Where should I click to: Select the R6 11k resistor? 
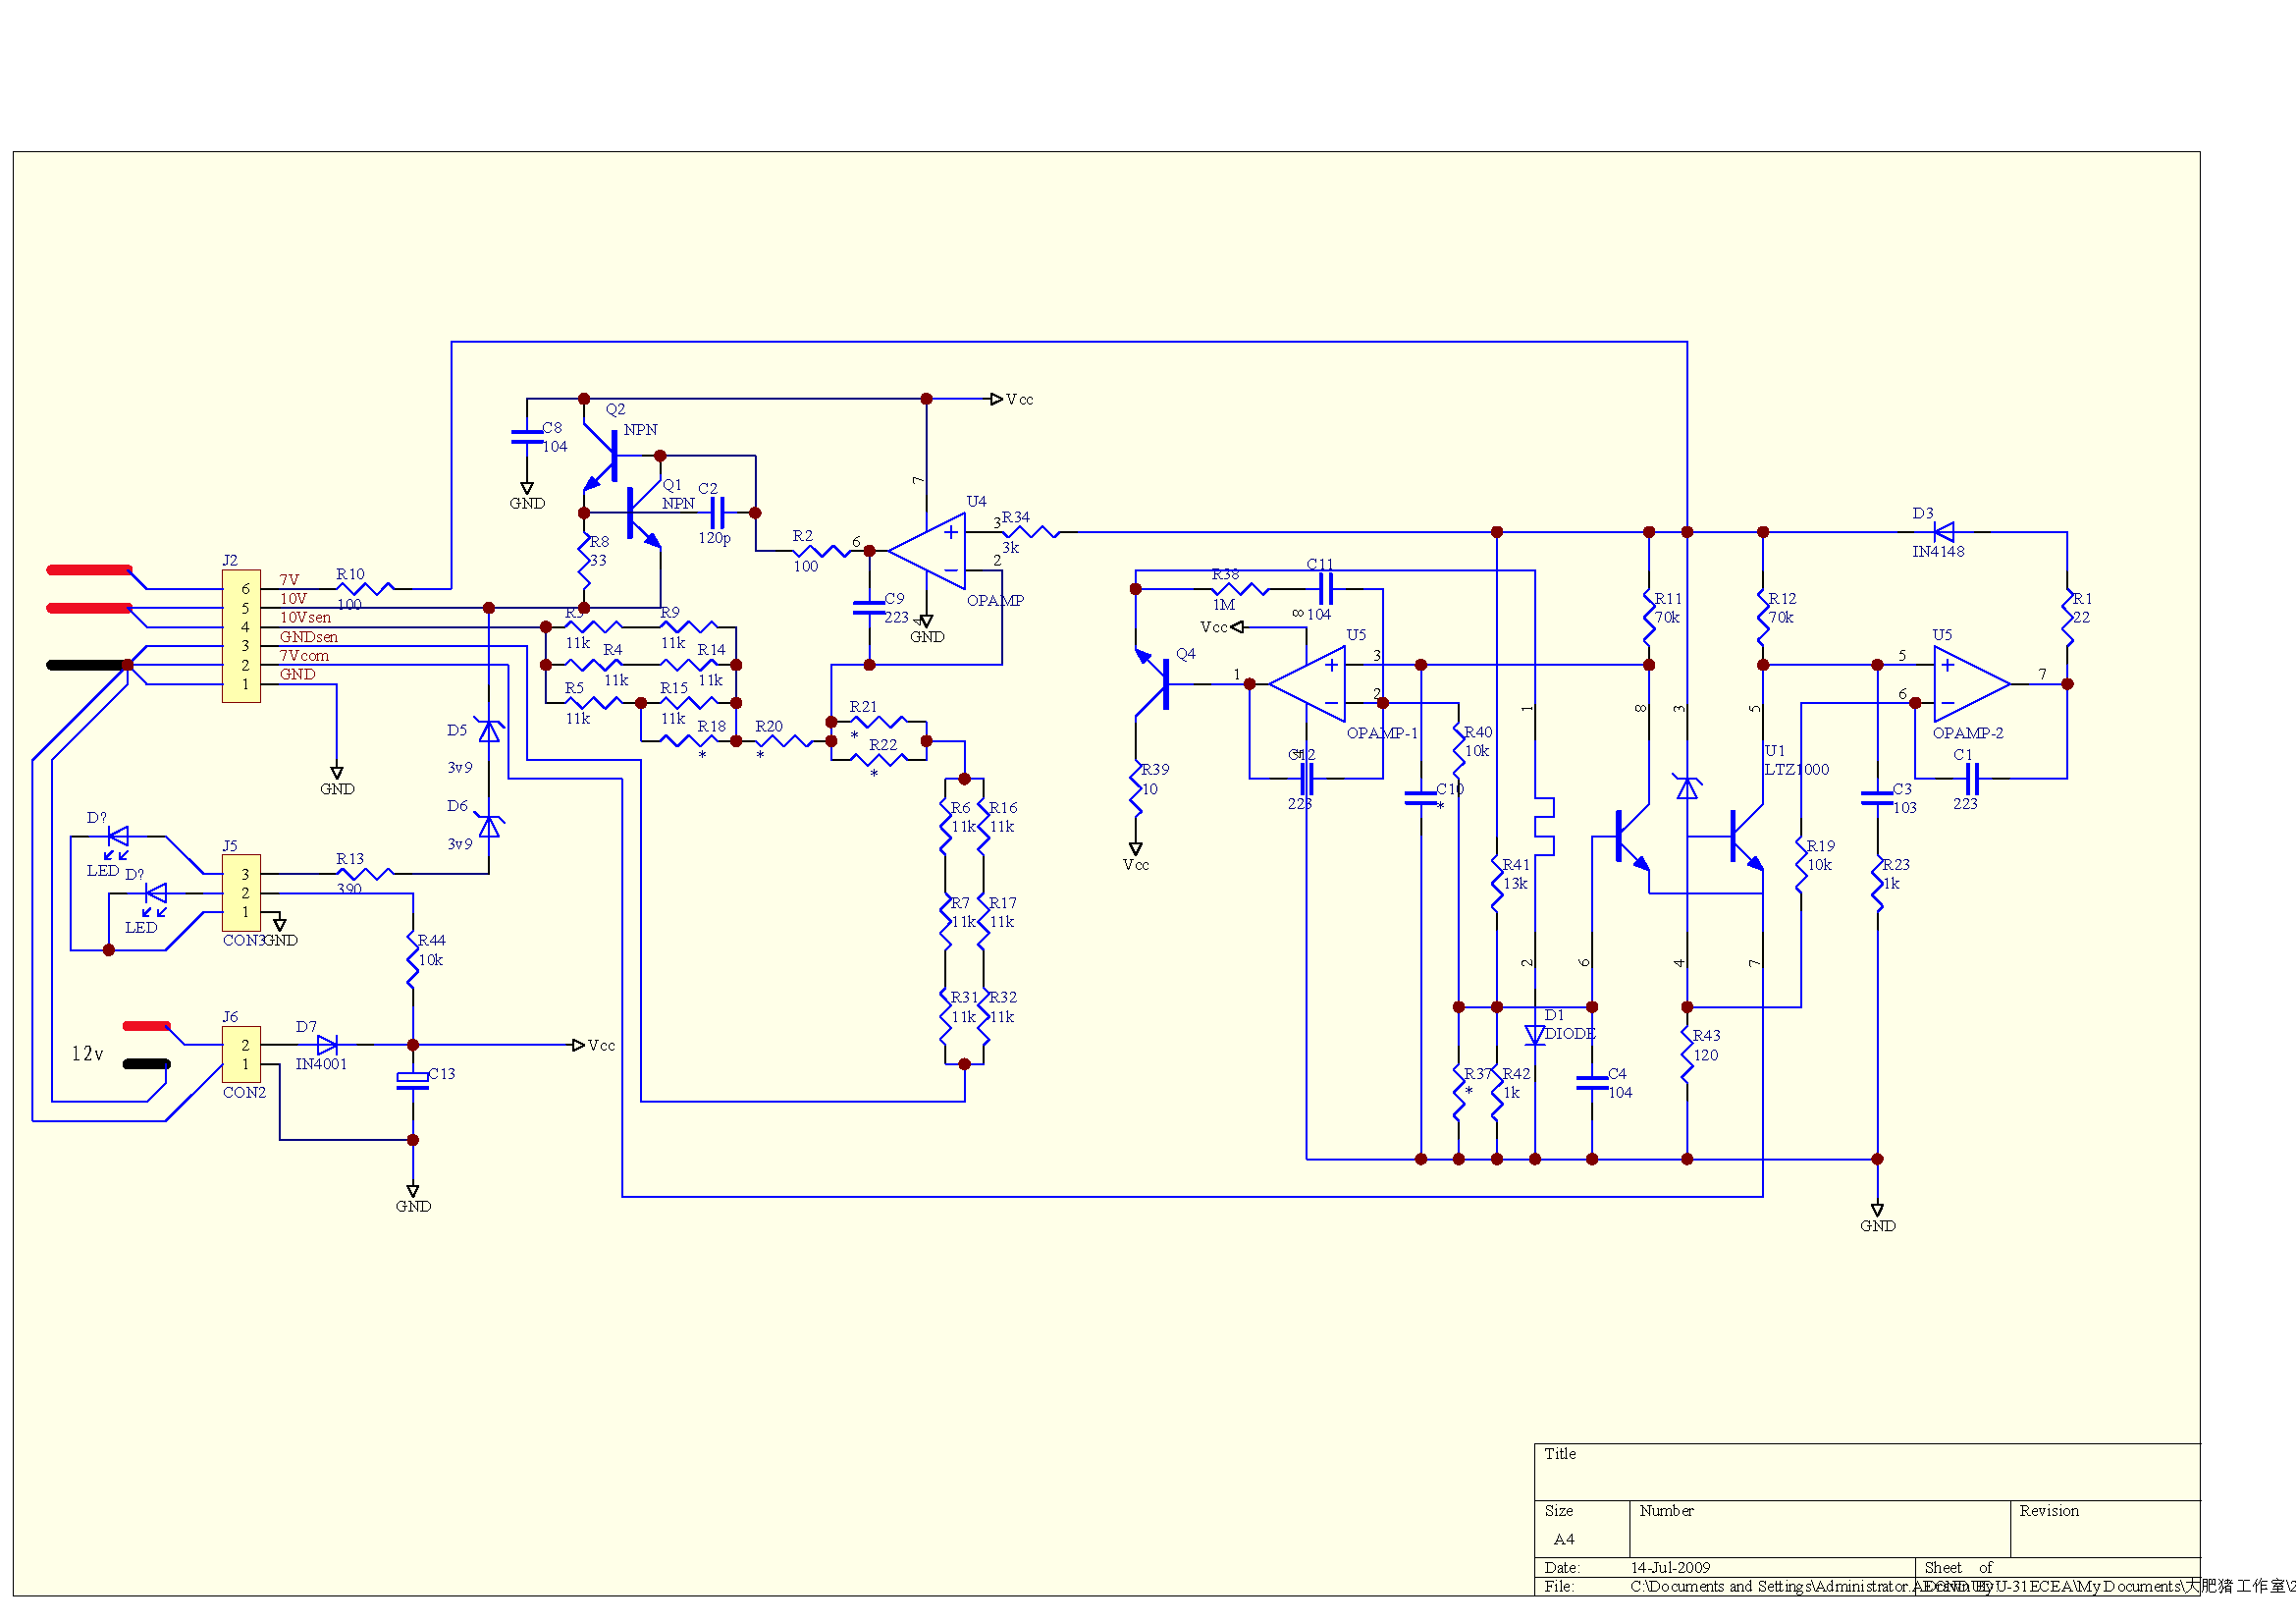point(945,827)
